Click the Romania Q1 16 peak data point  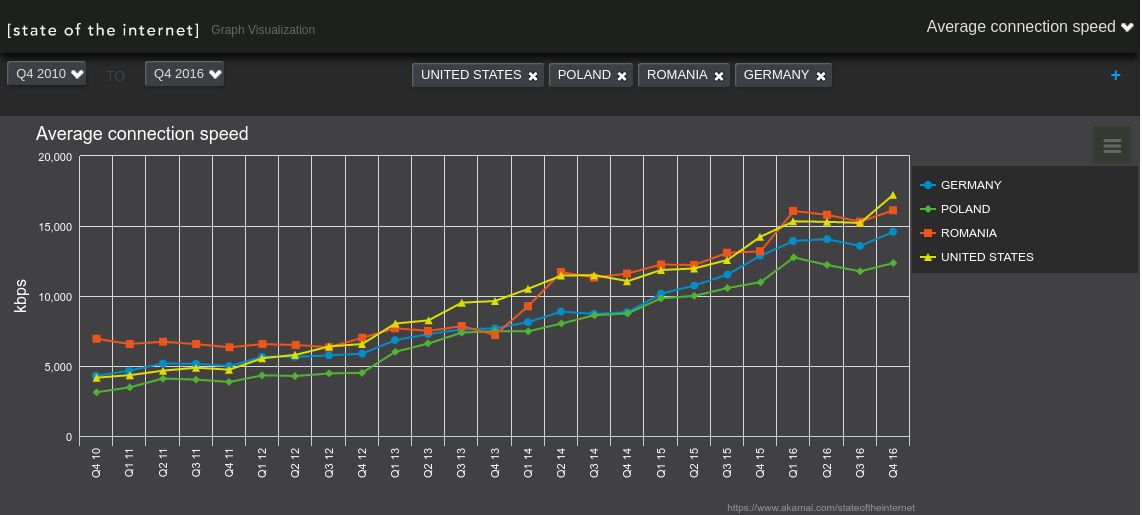click(793, 211)
